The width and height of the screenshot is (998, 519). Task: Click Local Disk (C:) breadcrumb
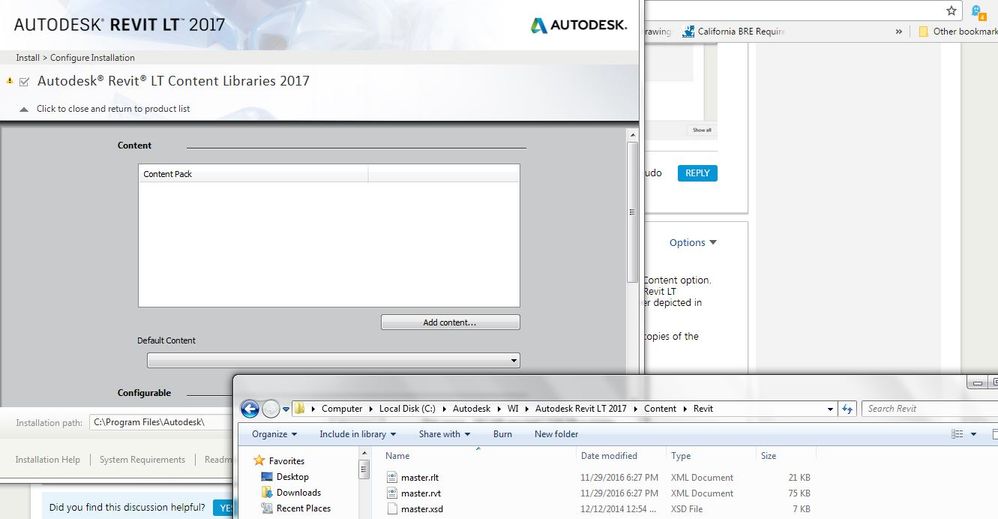[407, 409]
